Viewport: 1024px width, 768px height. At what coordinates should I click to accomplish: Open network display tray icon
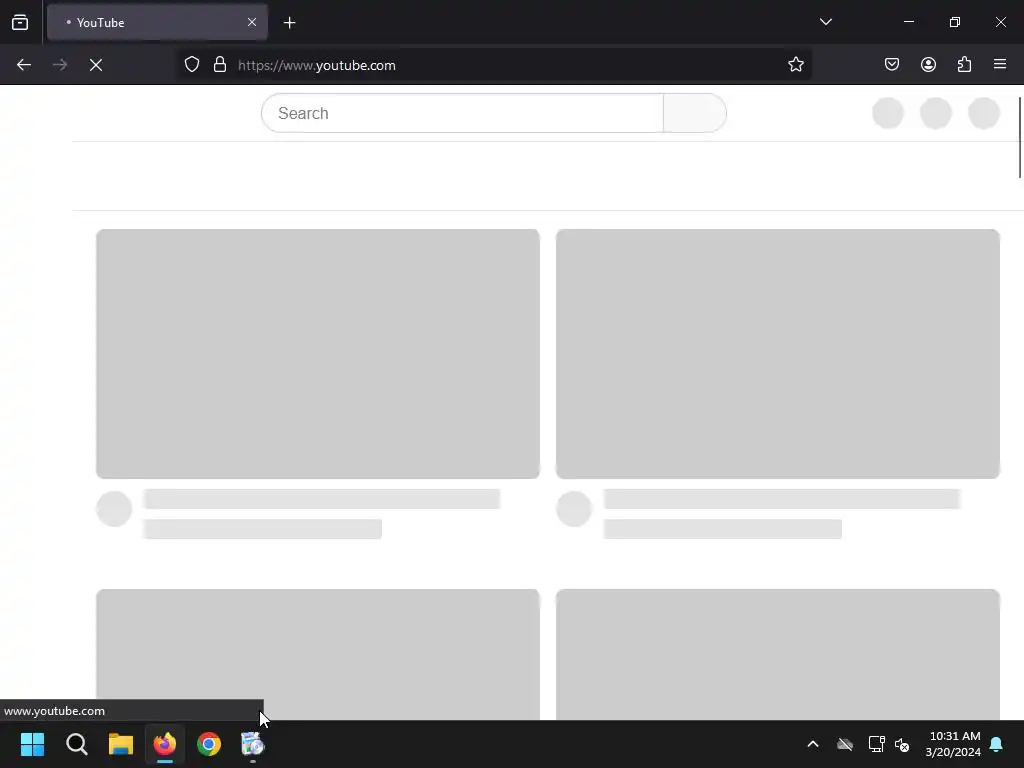tap(876, 744)
